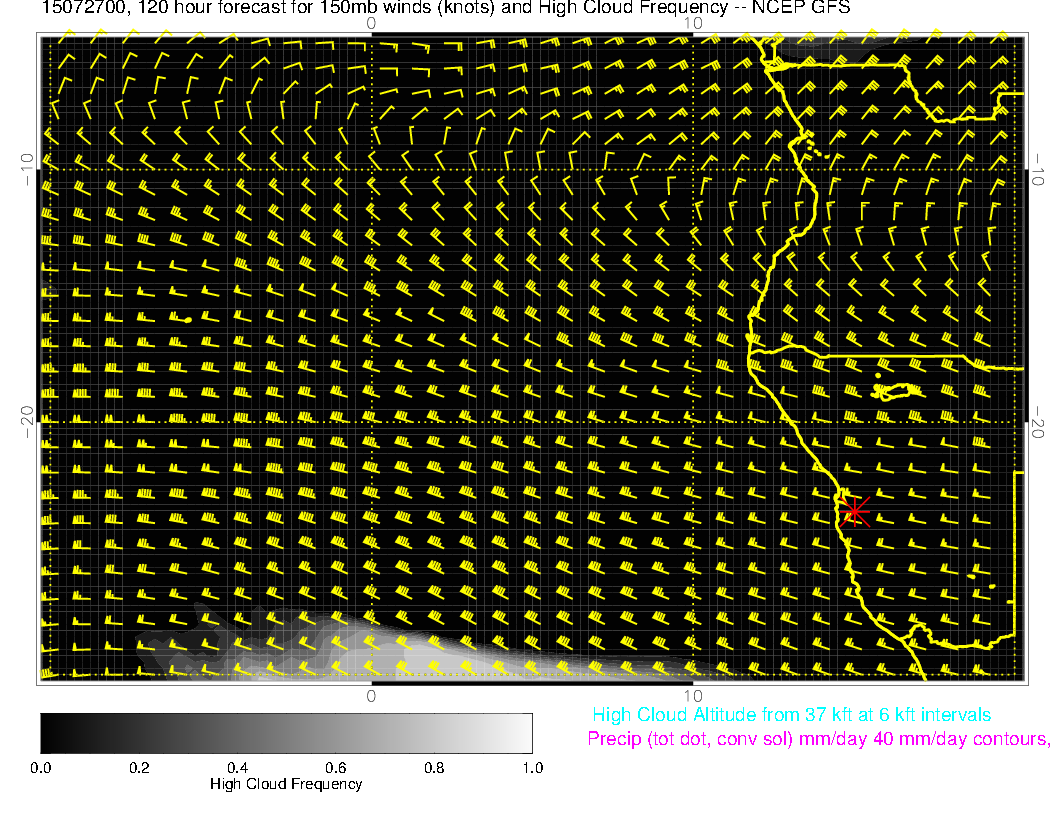Click the magenta Precip contour legend text
This screenshot has height=816, width=1056.
(818, 740)
